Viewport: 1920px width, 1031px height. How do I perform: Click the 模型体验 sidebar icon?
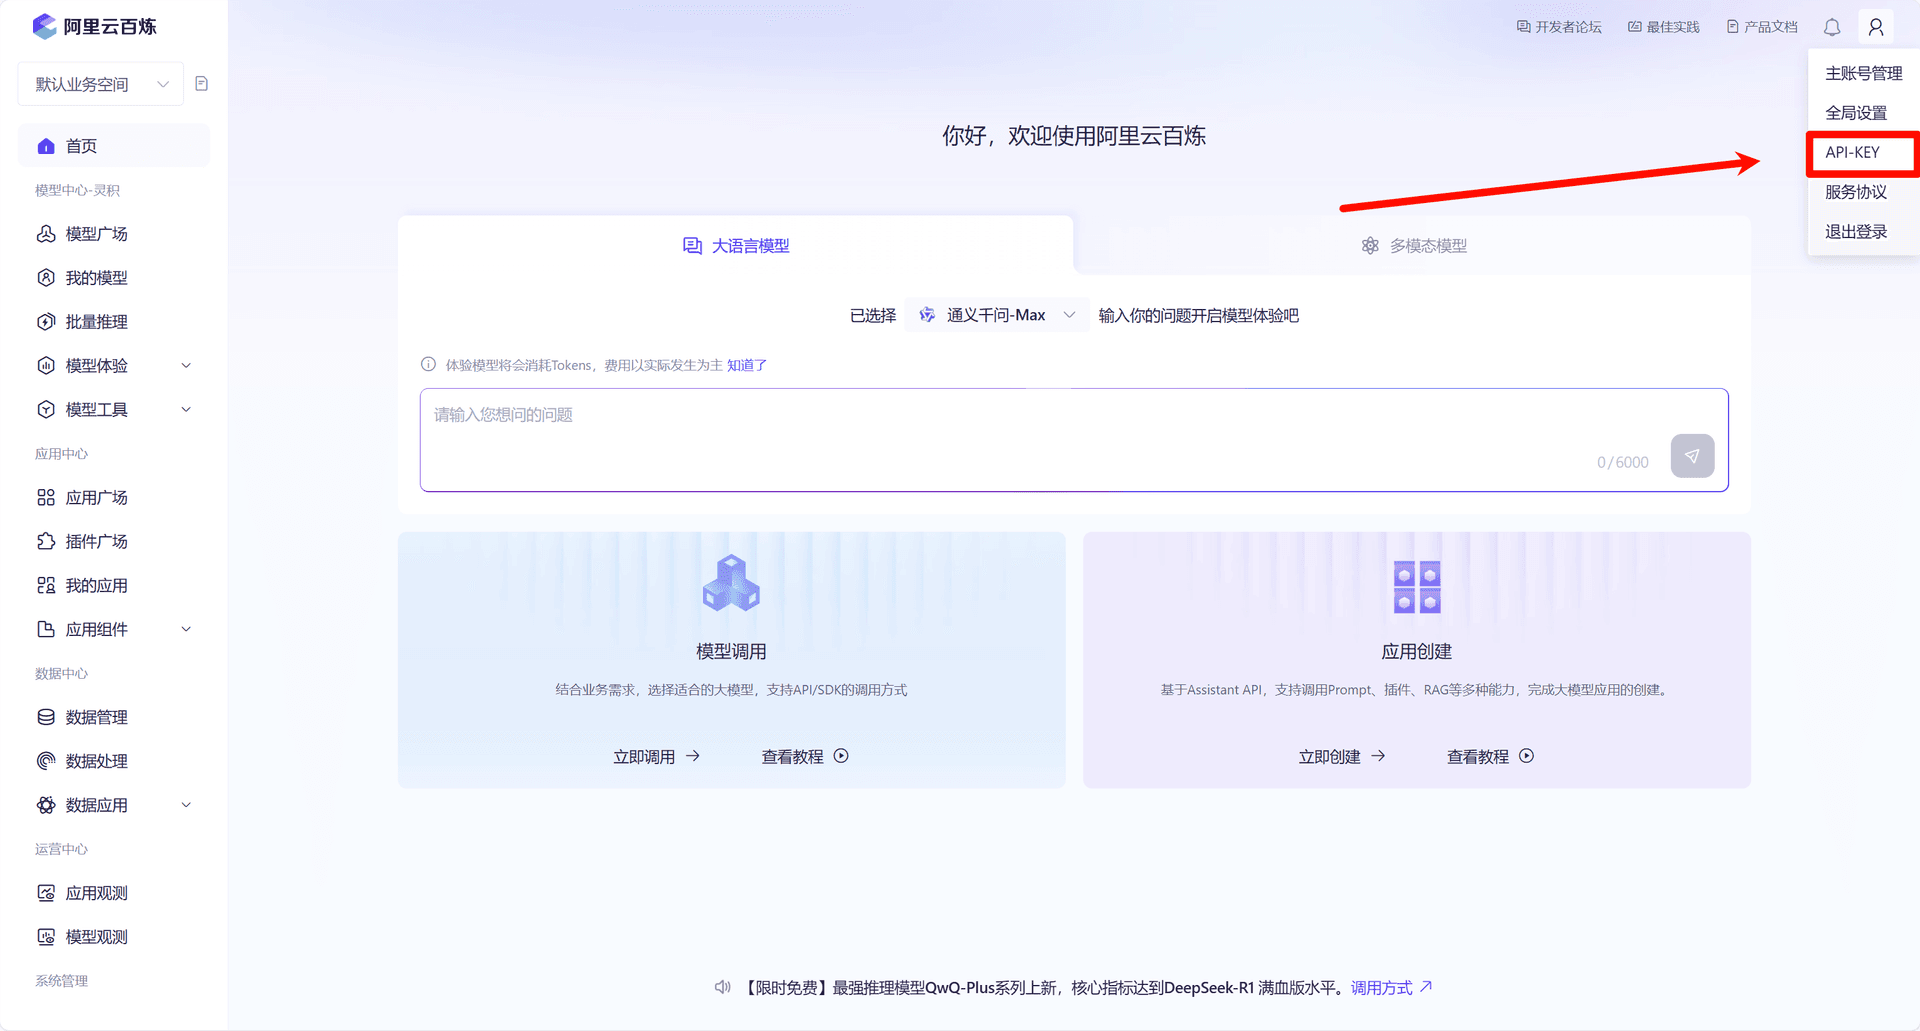[46, 366]
